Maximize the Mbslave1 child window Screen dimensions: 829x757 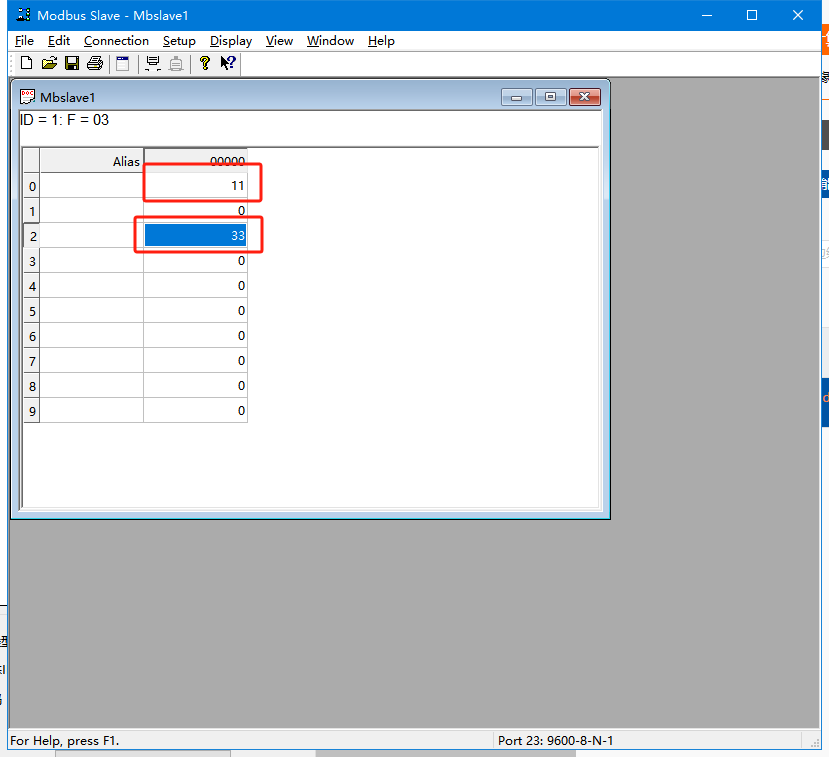(550, 97)
